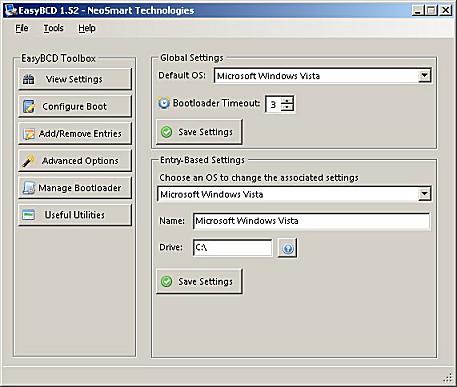Maximize the EasyBCD window
This screenshot has width=457, height=387.
click(x=431, y=10)
